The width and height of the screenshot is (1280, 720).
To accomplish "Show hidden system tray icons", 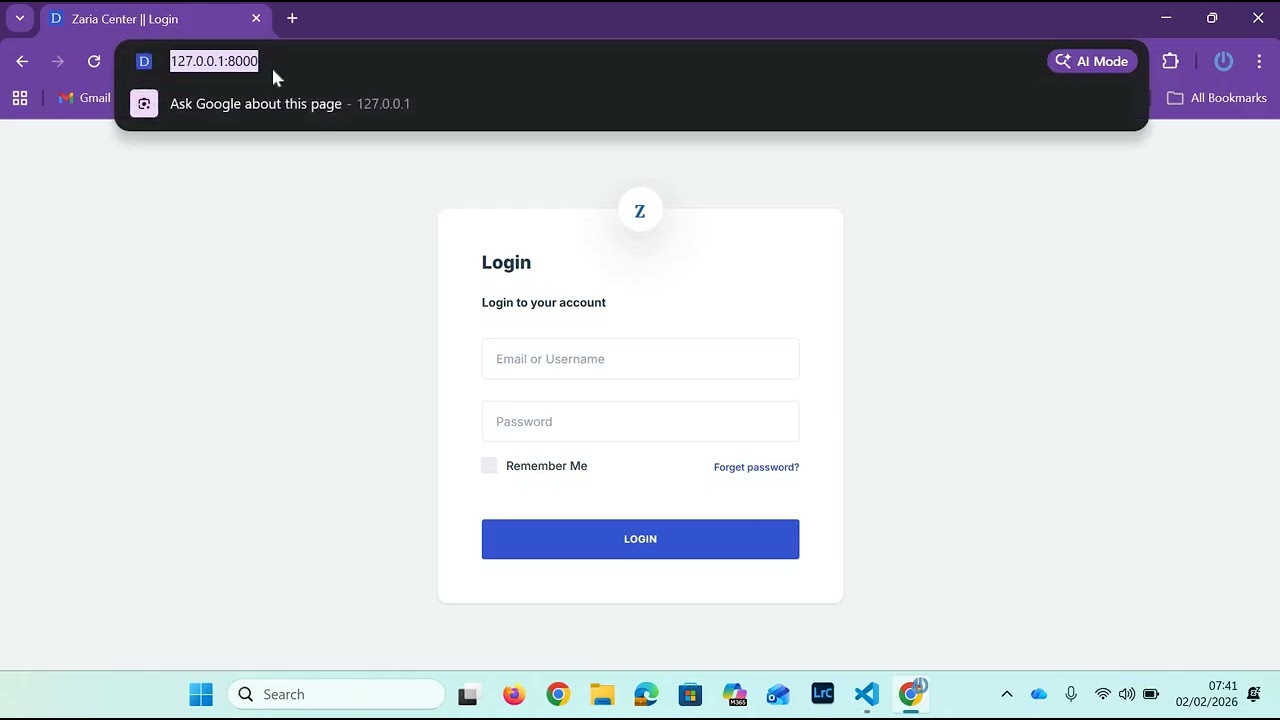I will [1007, 694].
